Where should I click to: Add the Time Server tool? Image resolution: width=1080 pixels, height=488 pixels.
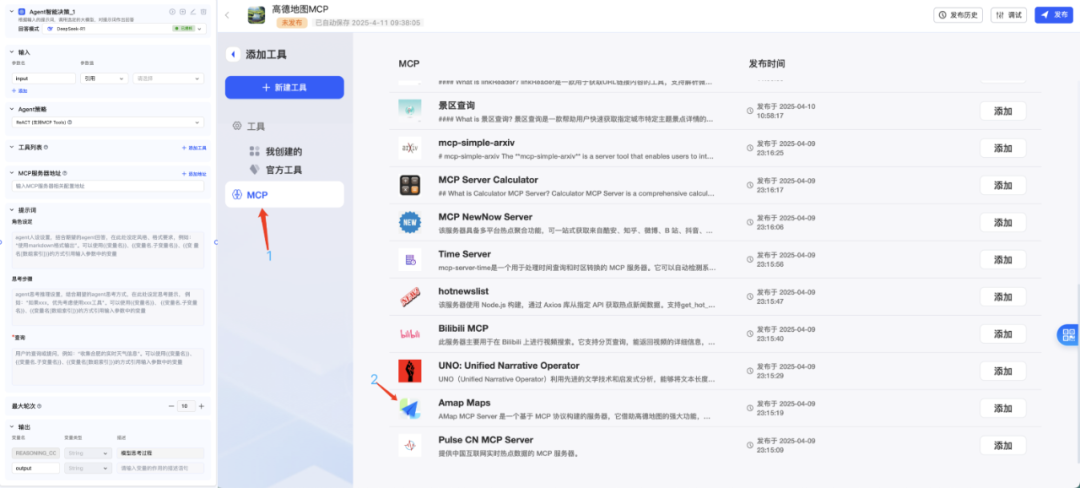click(1003, 259)
